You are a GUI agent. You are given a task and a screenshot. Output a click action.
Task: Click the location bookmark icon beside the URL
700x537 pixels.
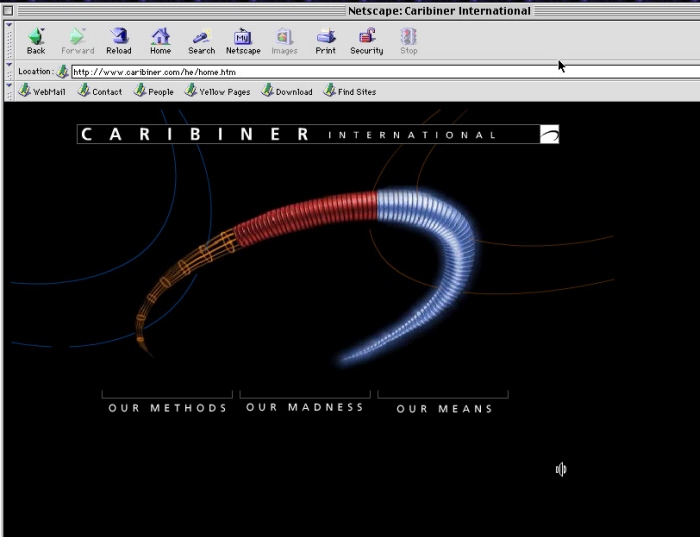[62, 71]
